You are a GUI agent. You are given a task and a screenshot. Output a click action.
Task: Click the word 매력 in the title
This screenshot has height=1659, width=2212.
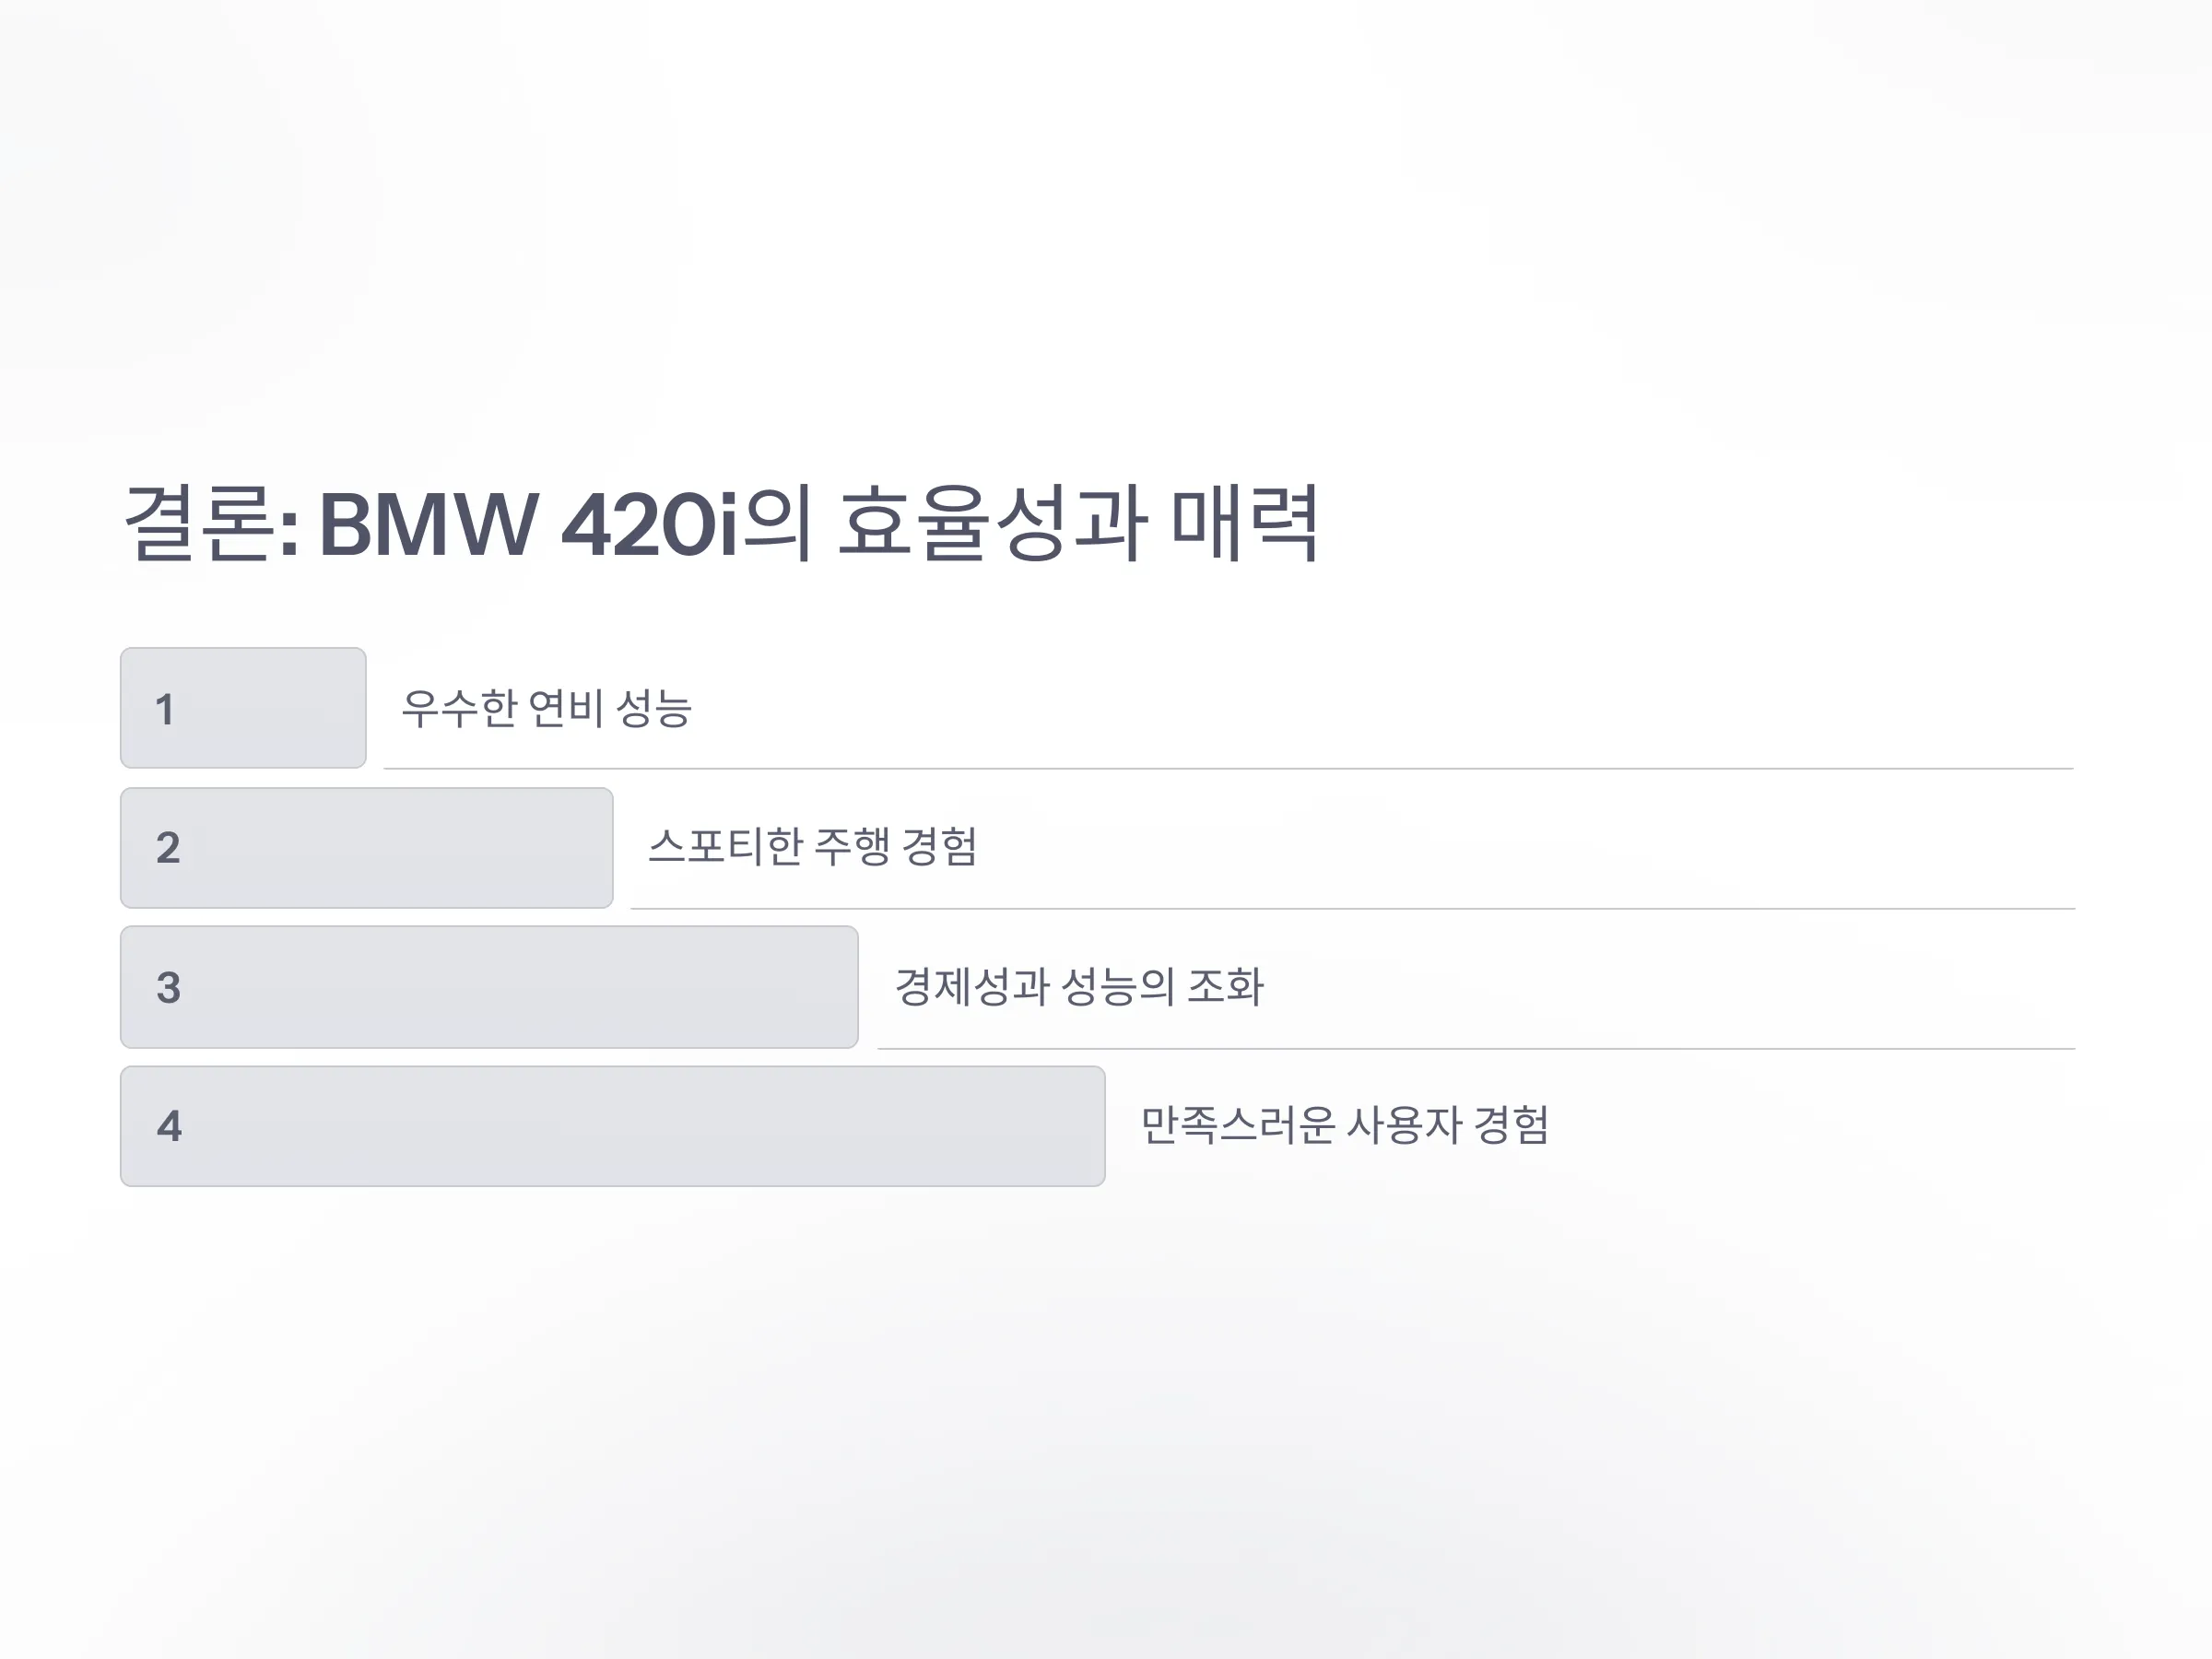point(1245,523)
